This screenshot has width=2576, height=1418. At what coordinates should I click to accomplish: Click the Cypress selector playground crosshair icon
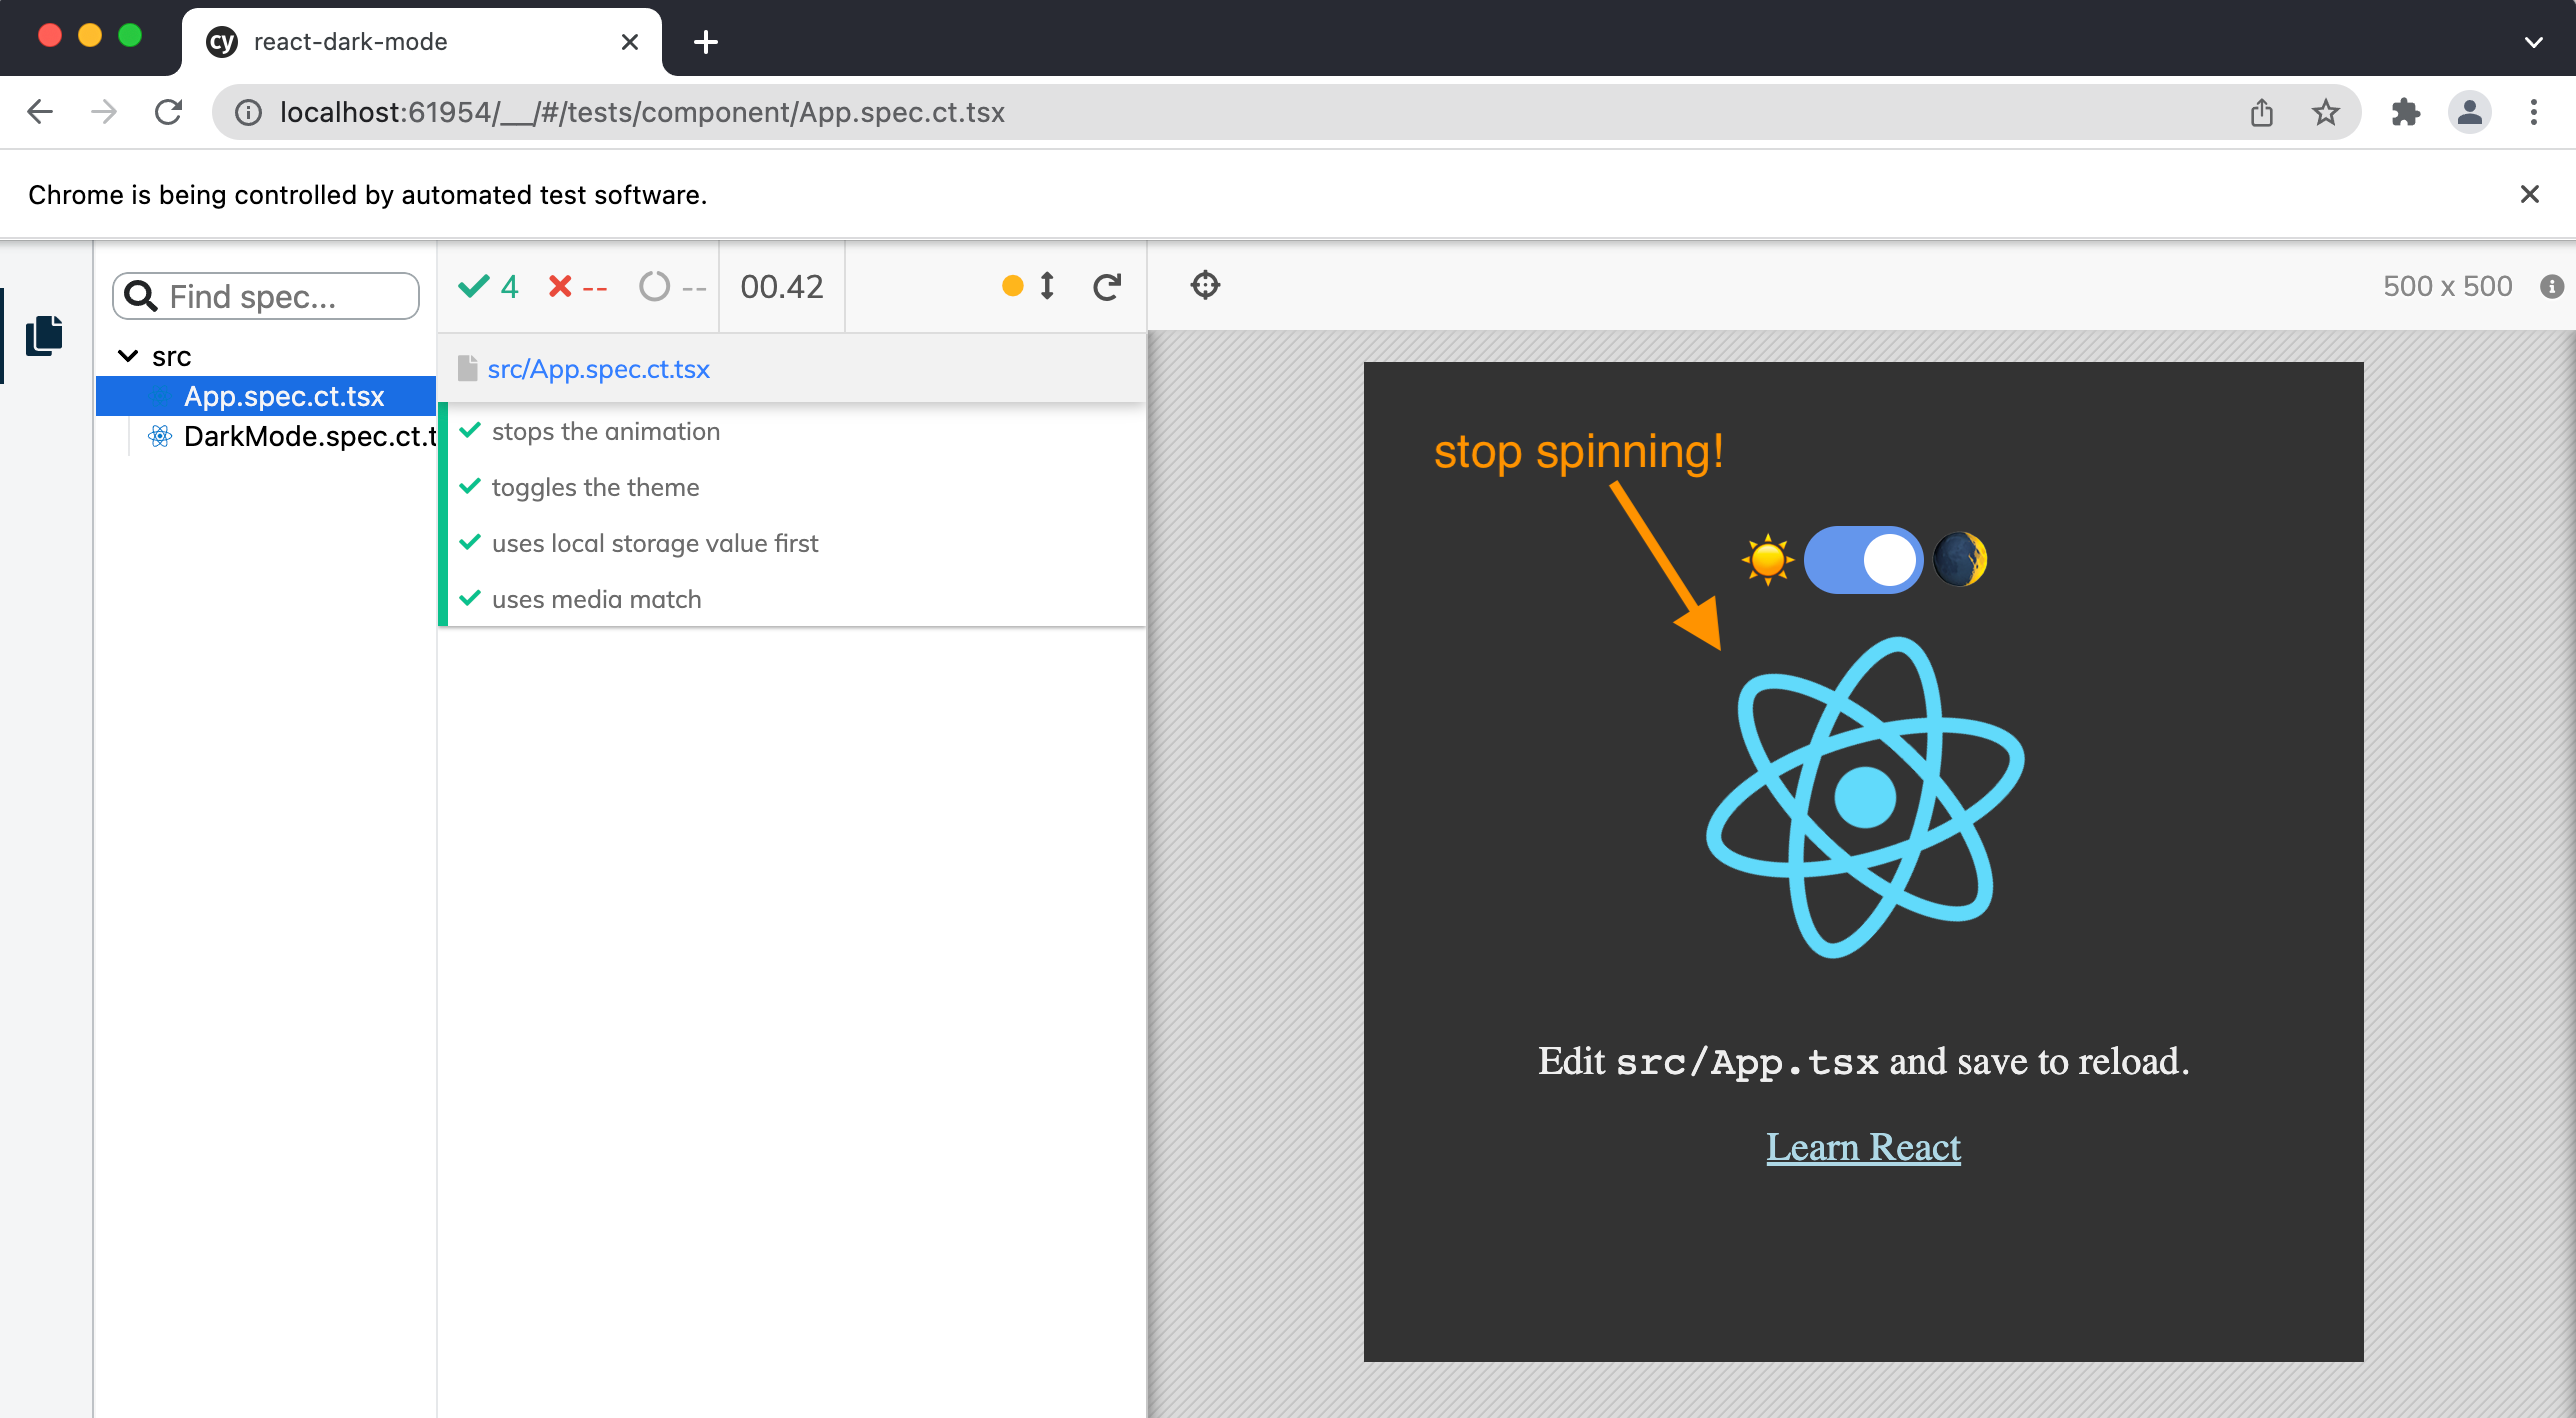[1205, 286]
